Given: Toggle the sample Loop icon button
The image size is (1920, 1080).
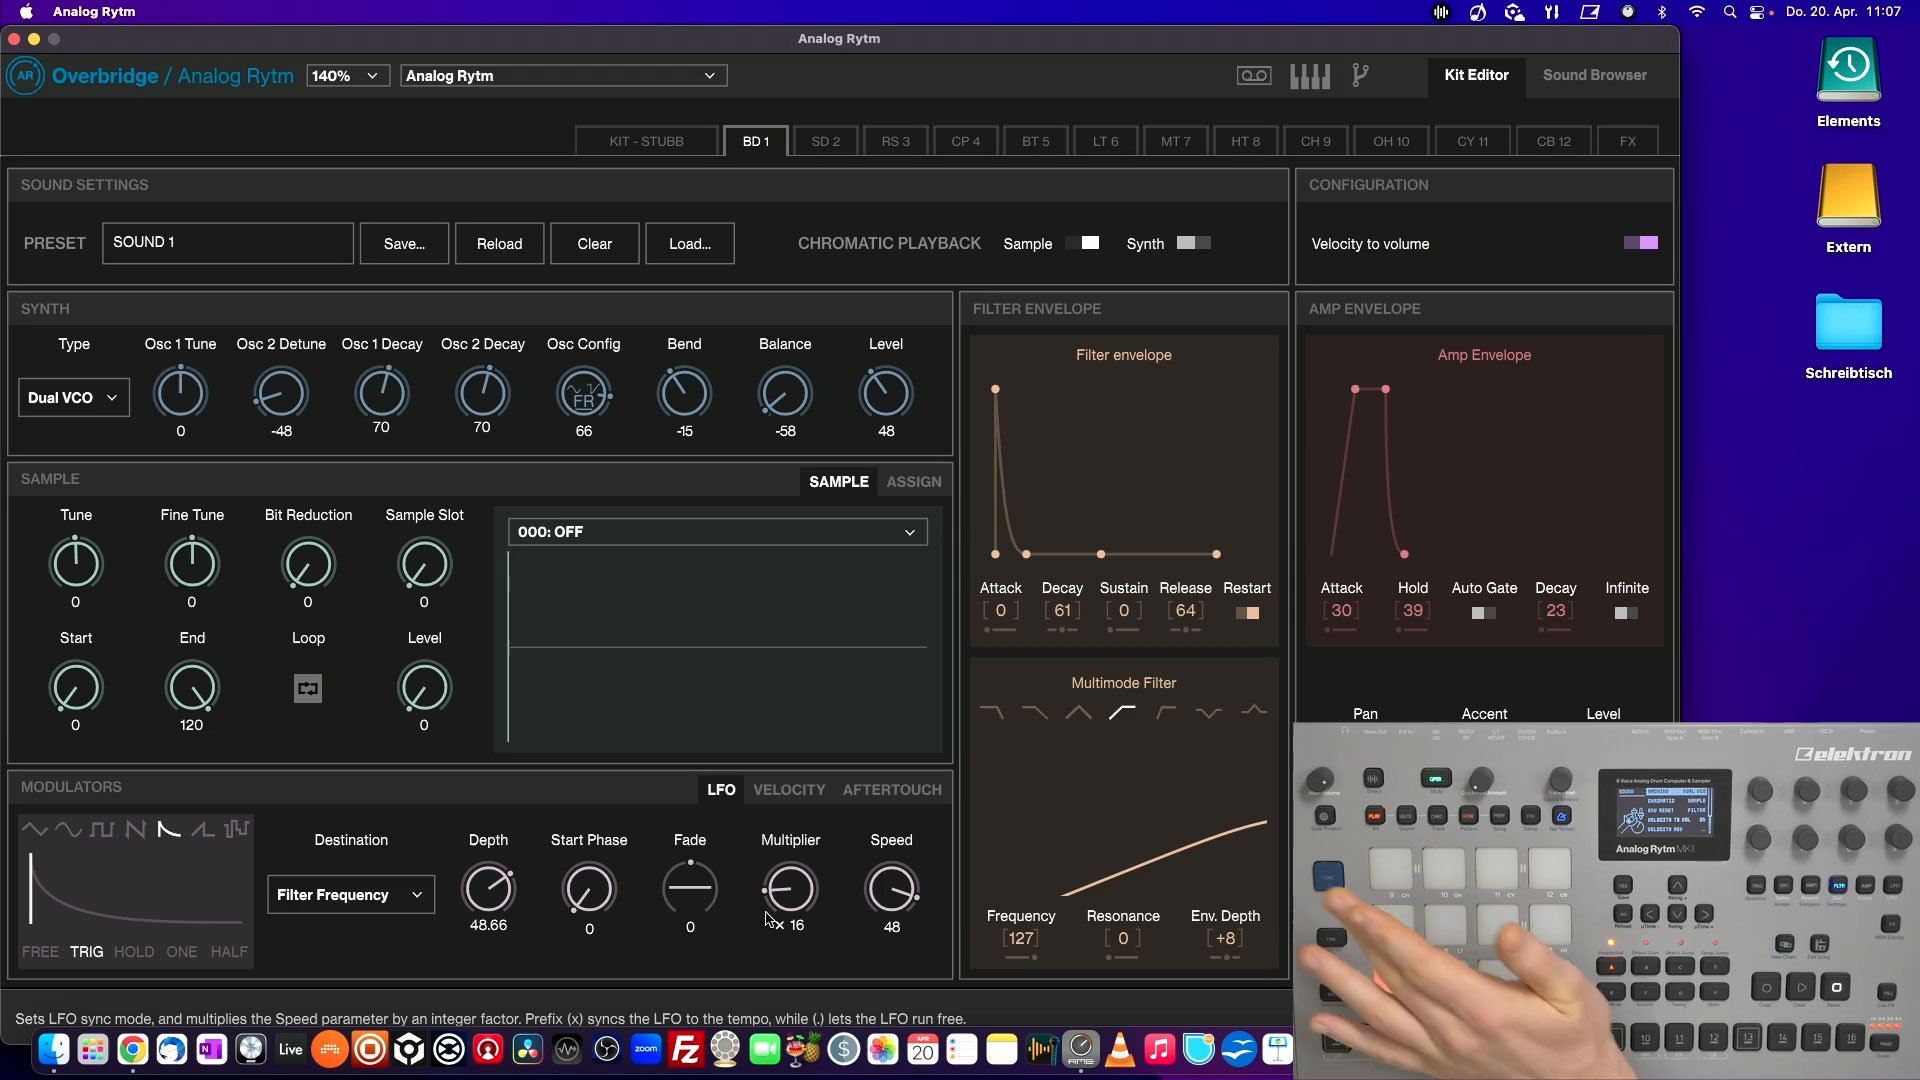Looking at the screenshot, I should (308, 688).
